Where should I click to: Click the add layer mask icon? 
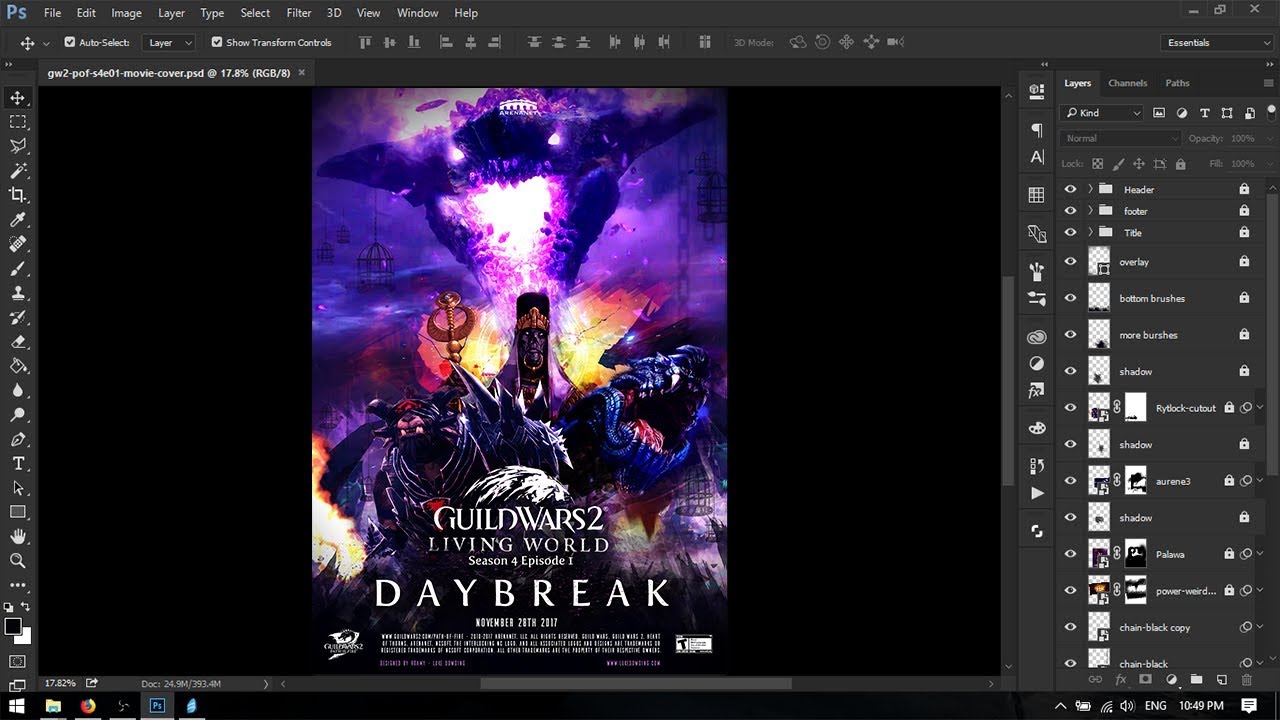click(x=1146, y=680)
